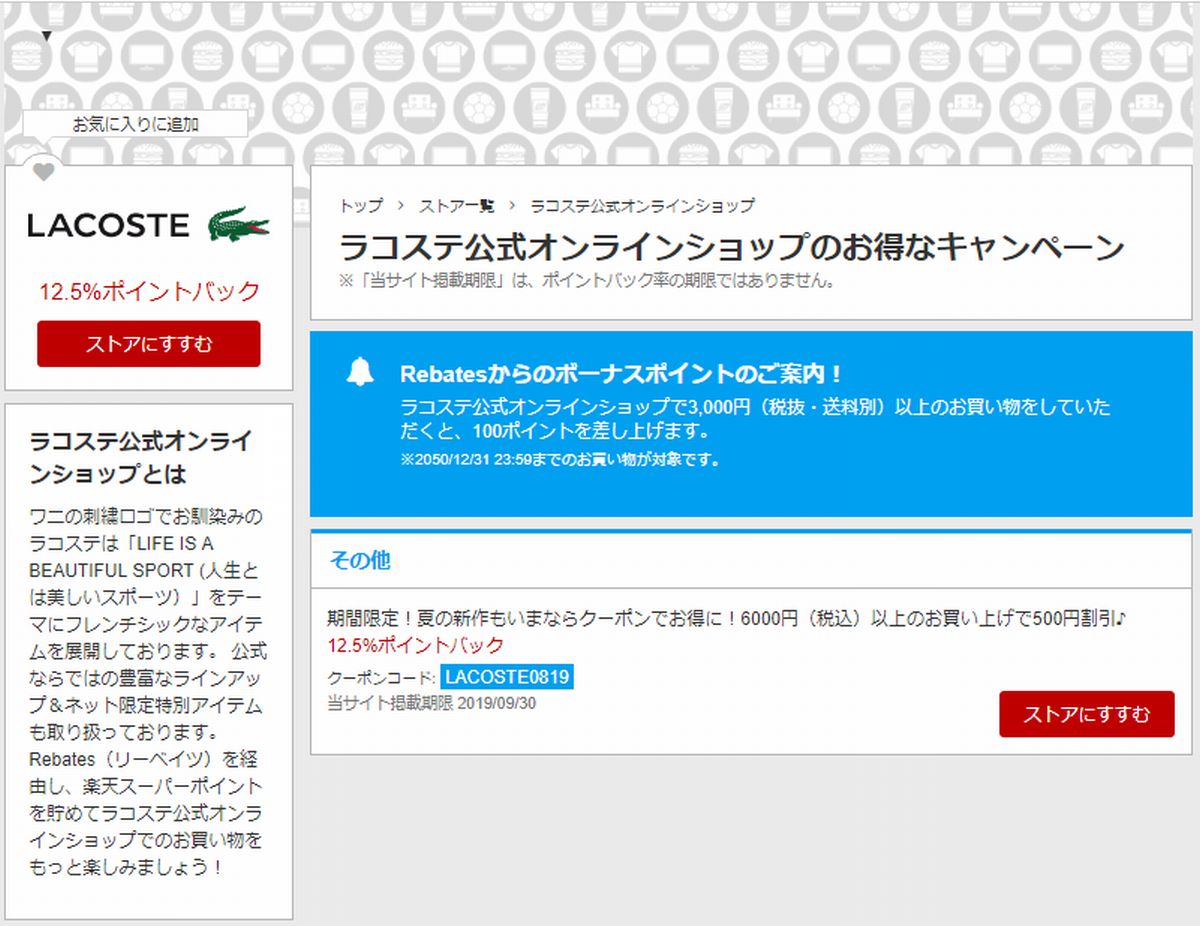
Task: Click Rebatesからのボーナスポイントのご案内 heading
Action: (x=622, y=374)
